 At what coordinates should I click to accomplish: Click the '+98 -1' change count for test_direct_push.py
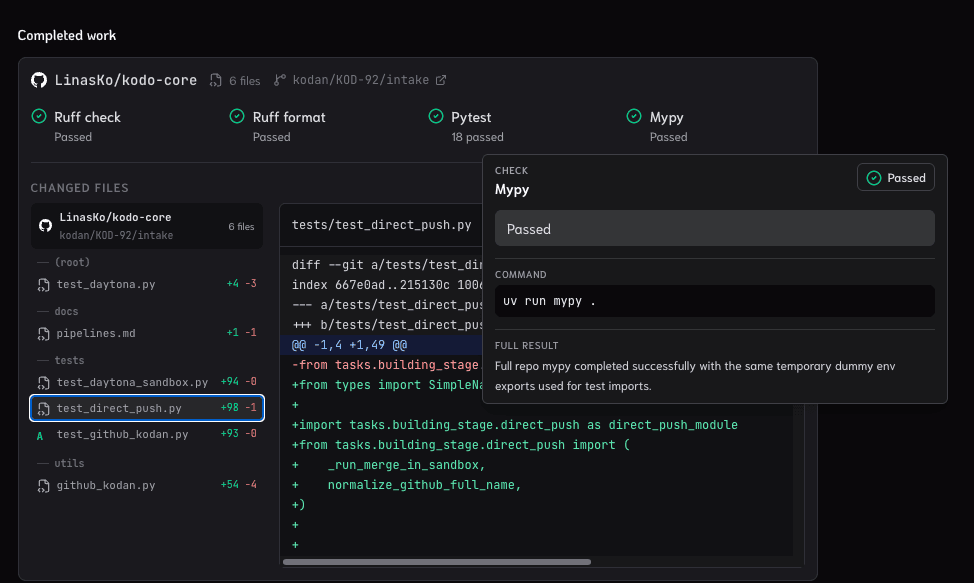click(x=239, y=407)
